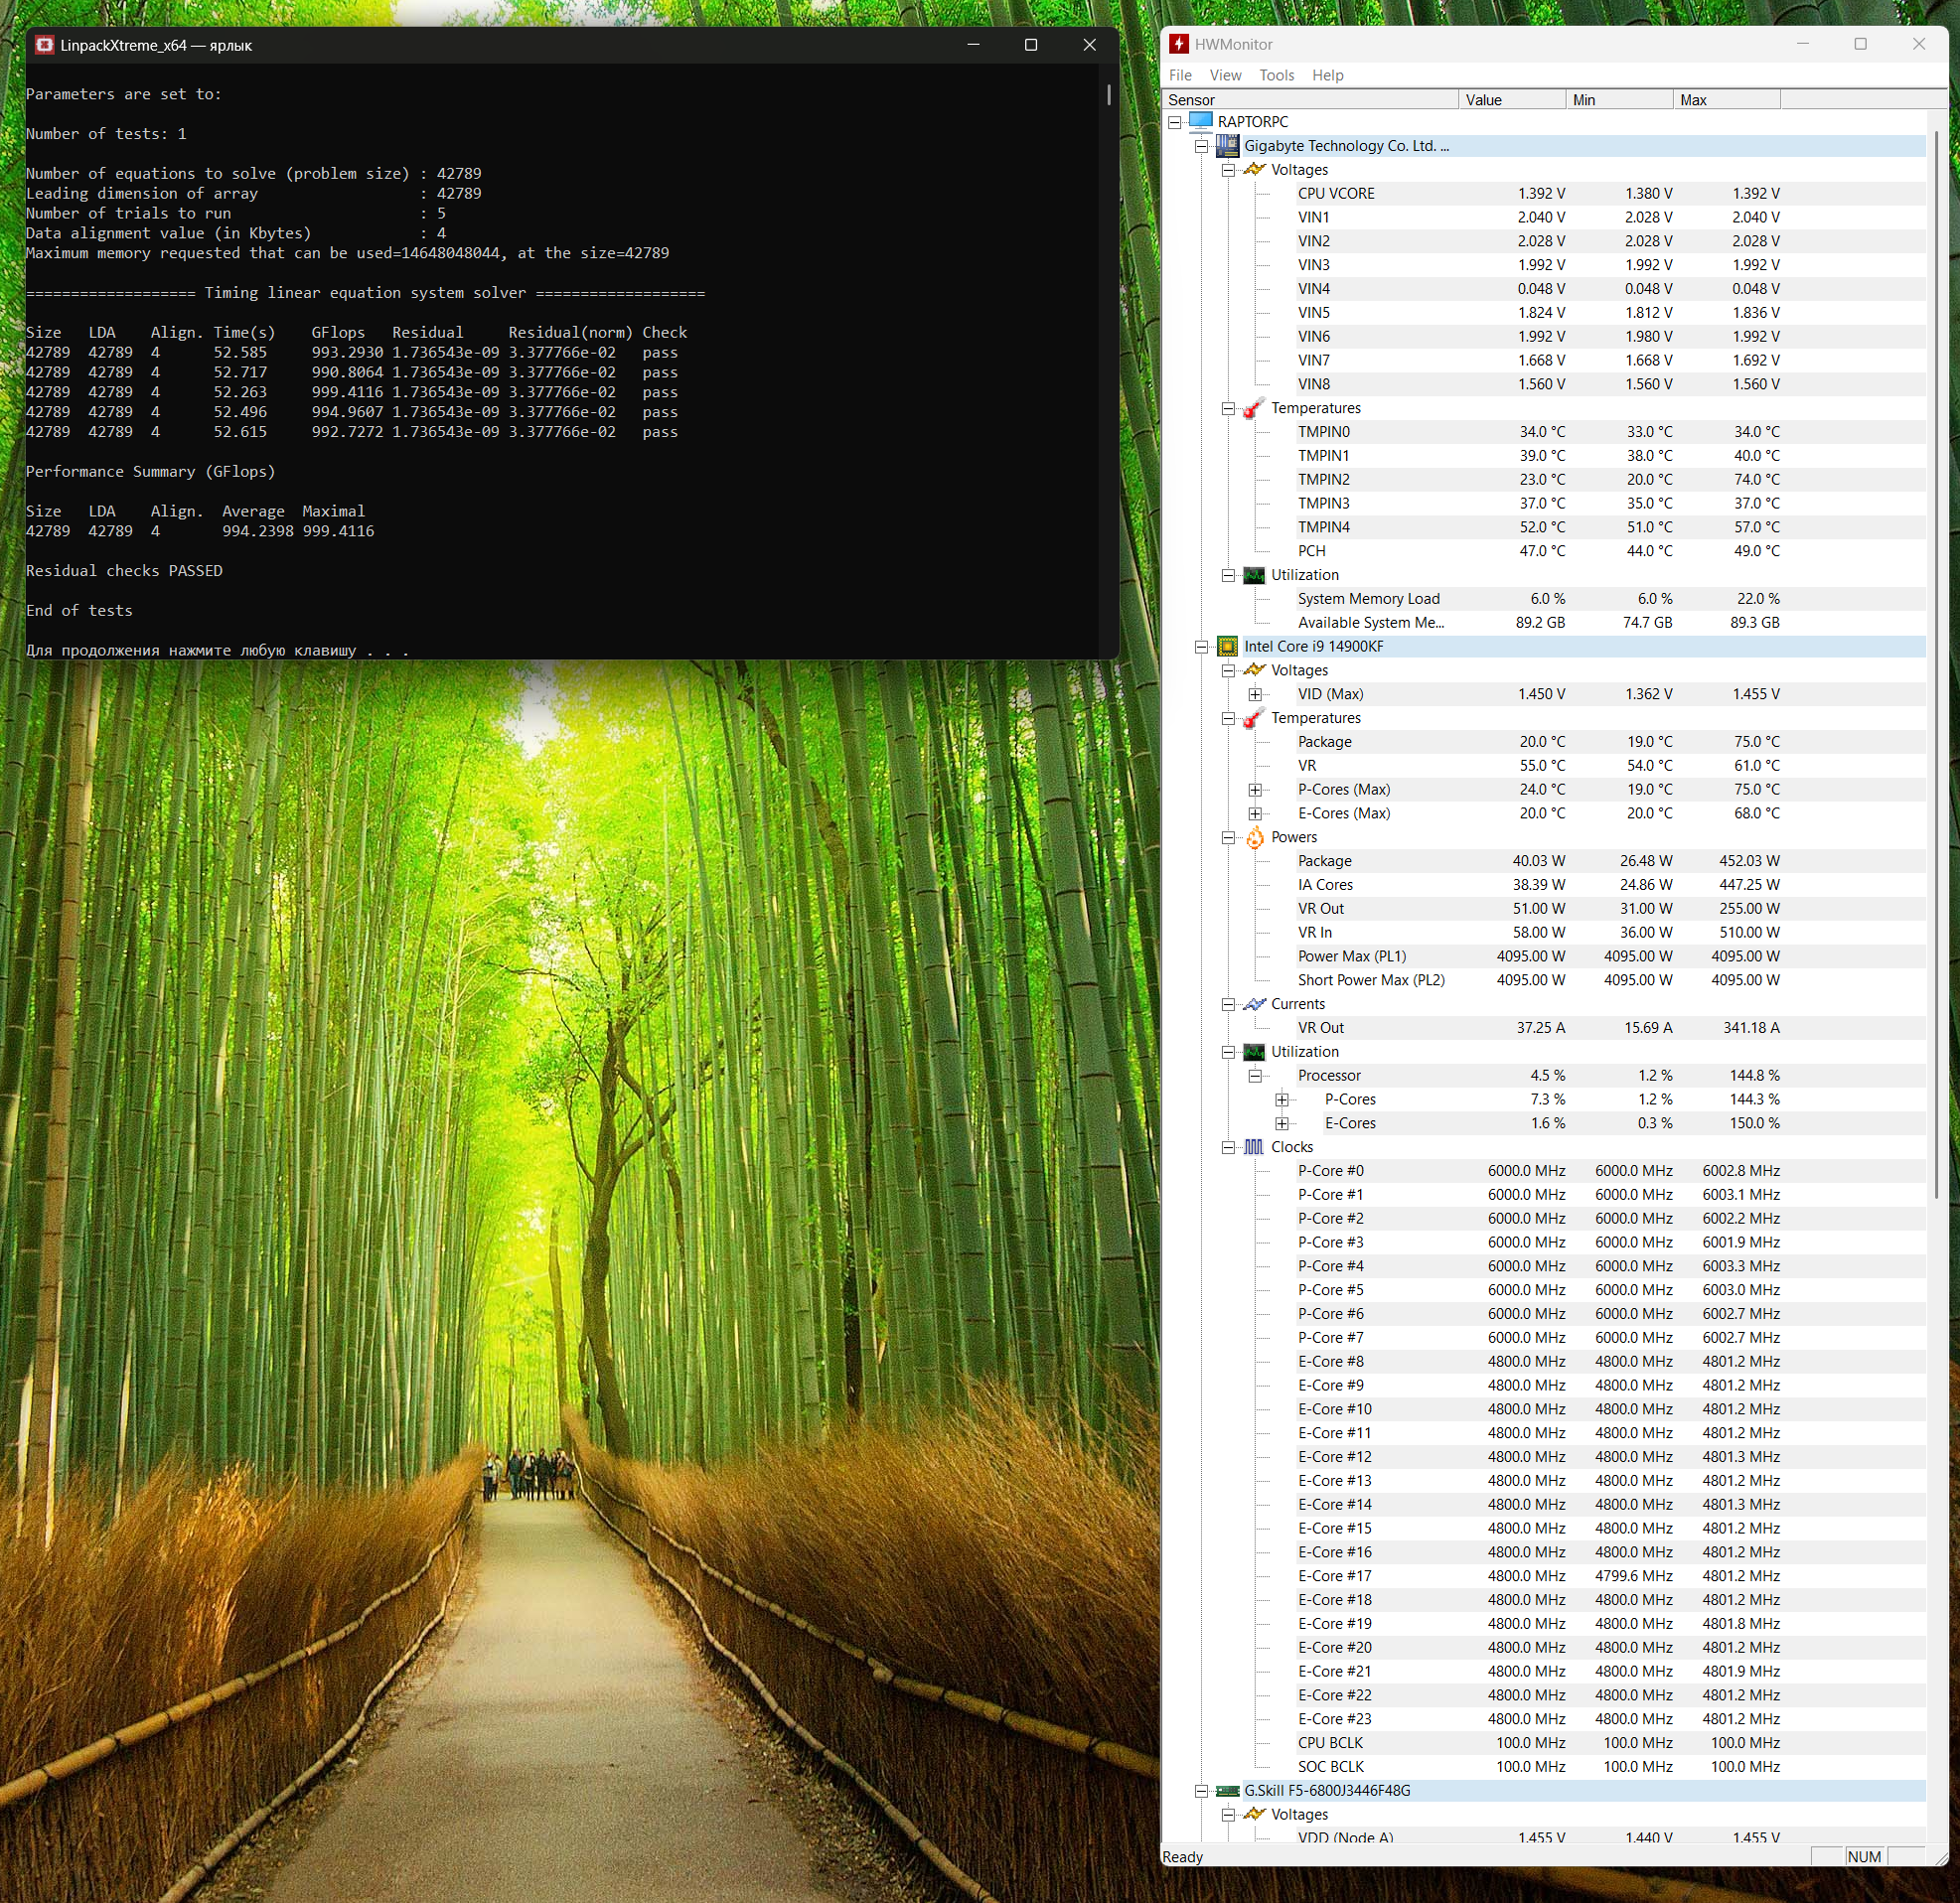This screenshot has width=1960, height=1903.
Task: Click the Intel Core i9 CPU icon
Action: [x=1227, y=647]
